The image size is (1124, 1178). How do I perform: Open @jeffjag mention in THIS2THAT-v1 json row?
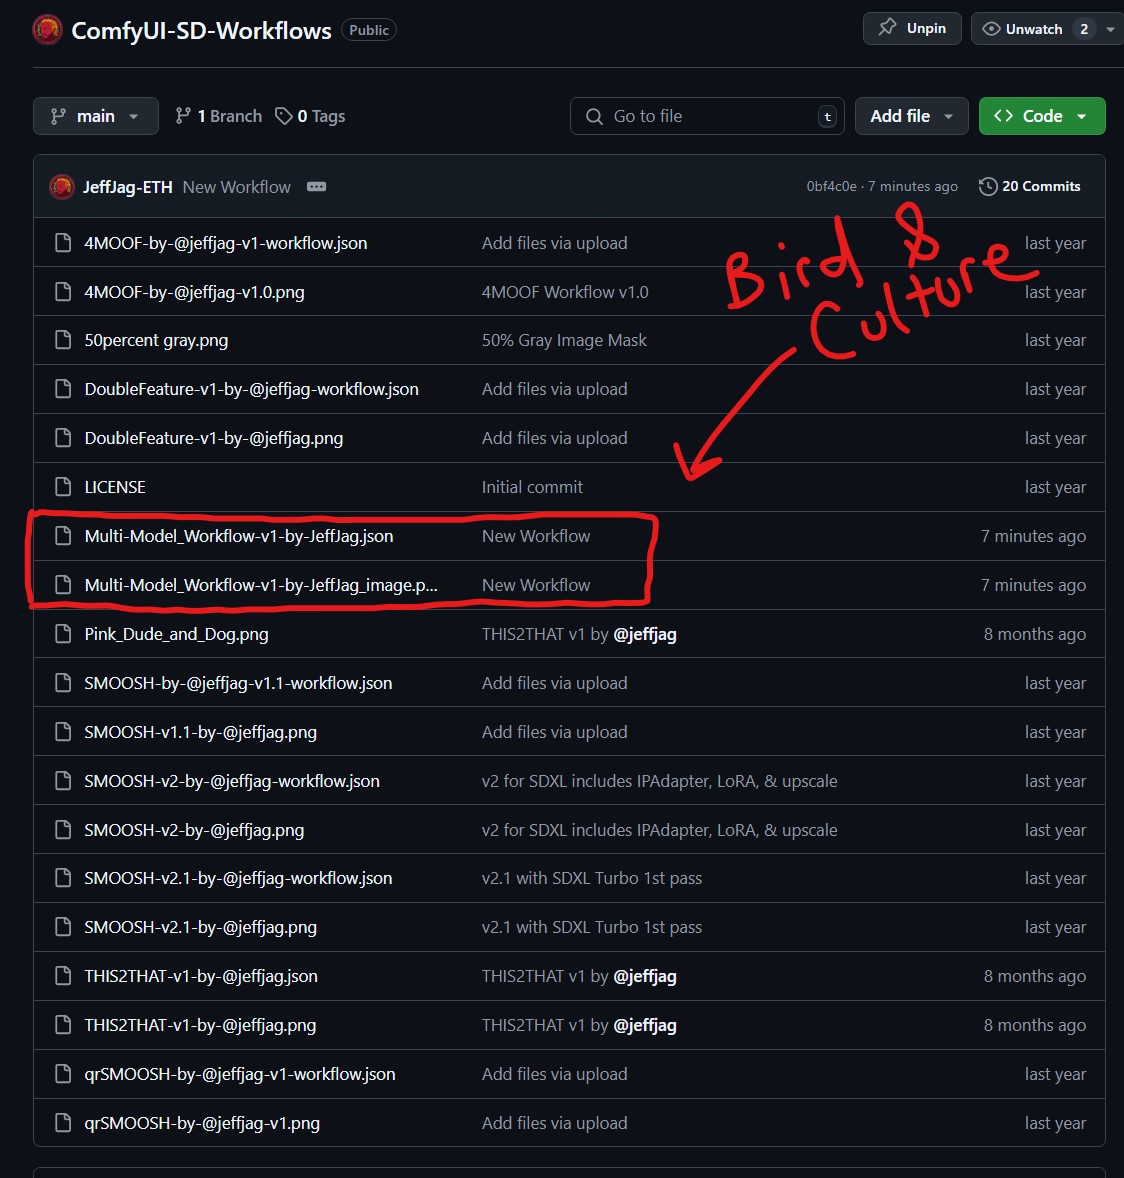coord(645,976)
